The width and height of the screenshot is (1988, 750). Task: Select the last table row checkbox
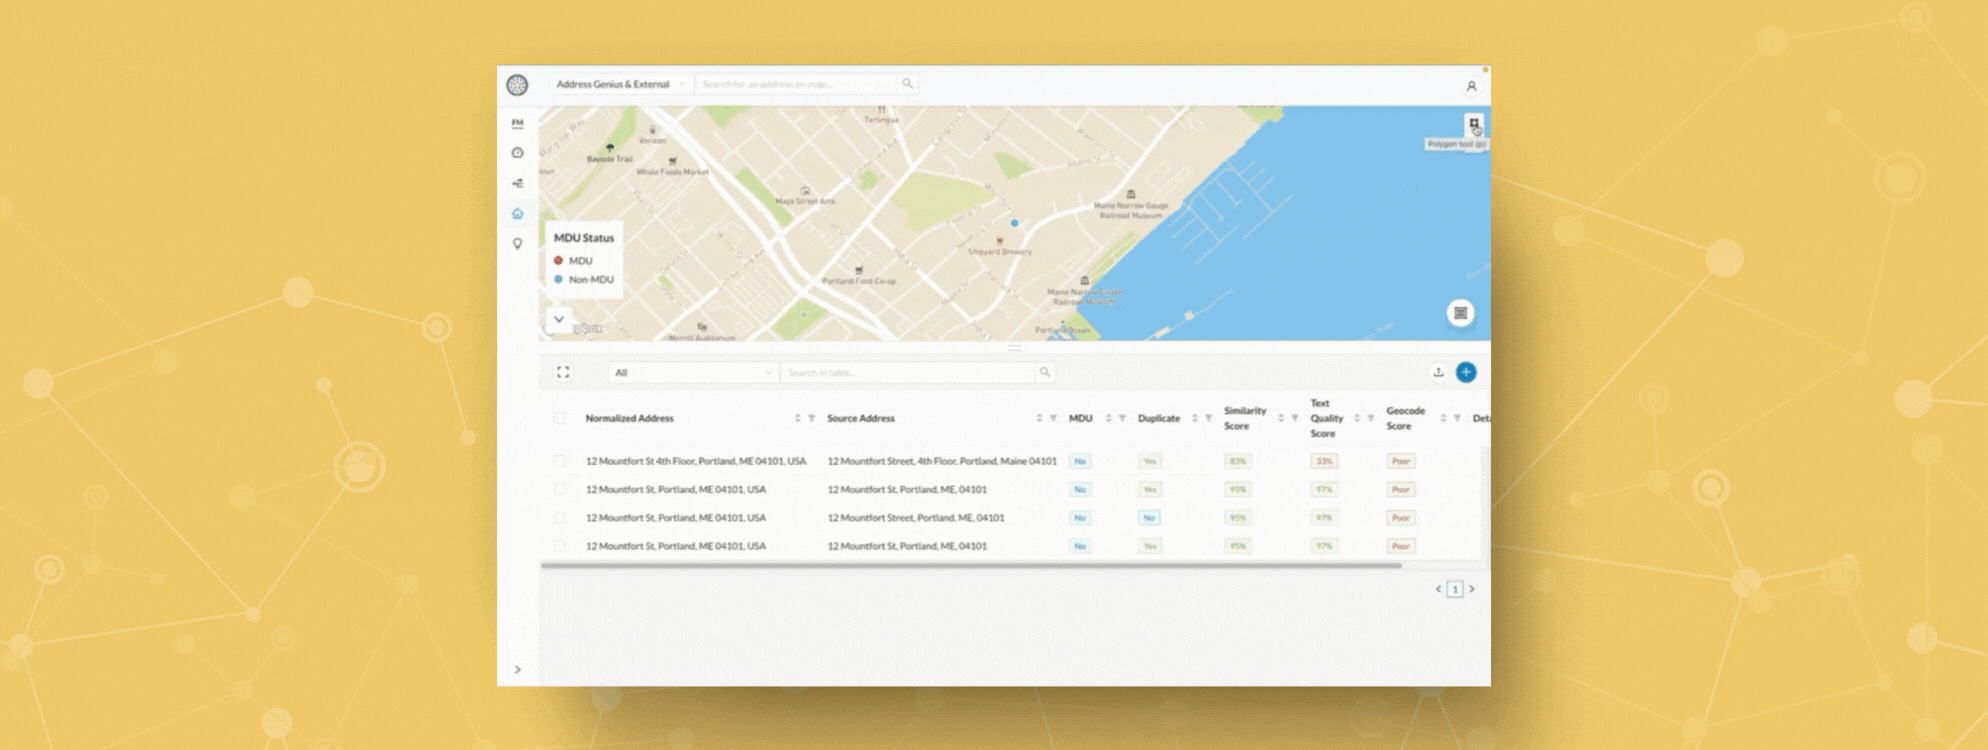(x=560, y=546)
